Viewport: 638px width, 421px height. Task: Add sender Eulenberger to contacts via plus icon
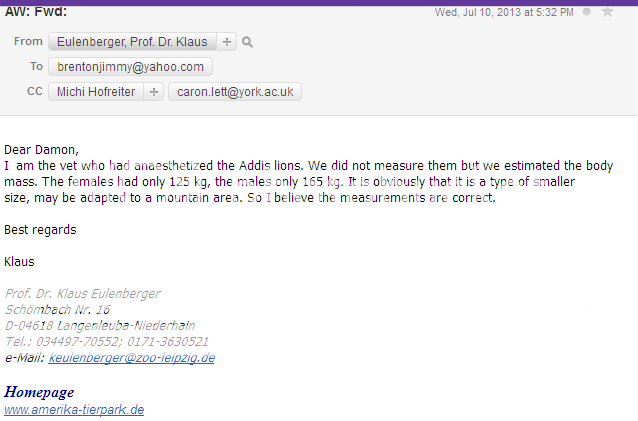tap(226, 42)
